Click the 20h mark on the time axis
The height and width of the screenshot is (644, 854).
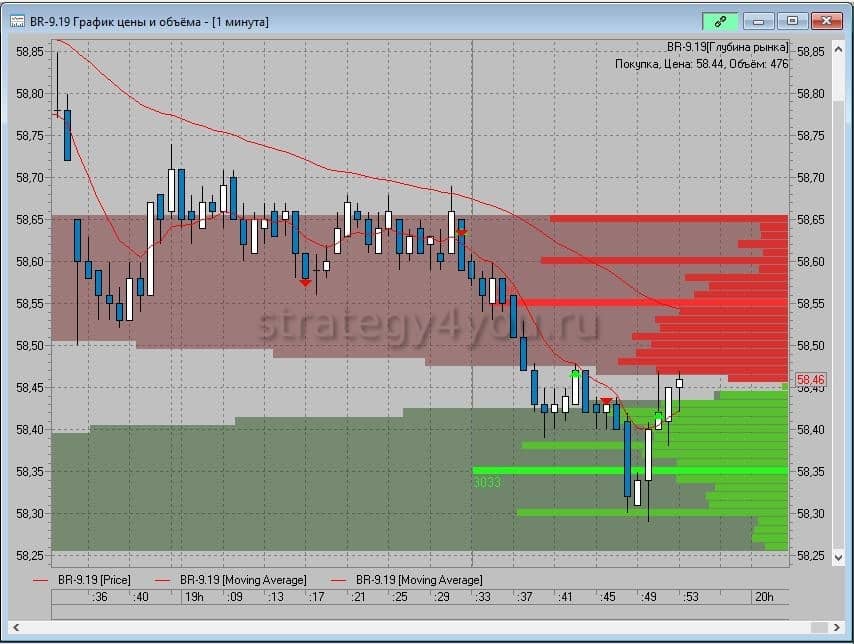coord(764,597)
